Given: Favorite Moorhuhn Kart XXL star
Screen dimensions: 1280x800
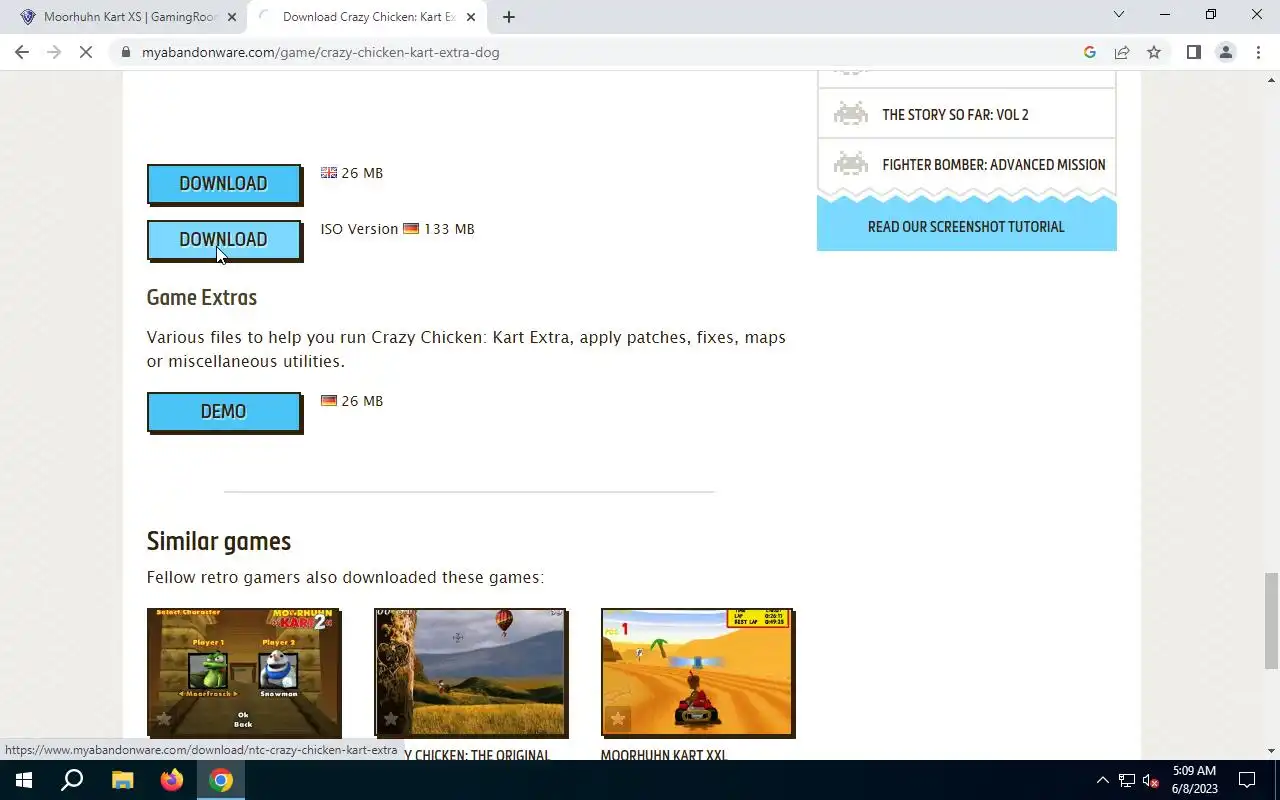Looking at the screenshot, I should point(618,718).
